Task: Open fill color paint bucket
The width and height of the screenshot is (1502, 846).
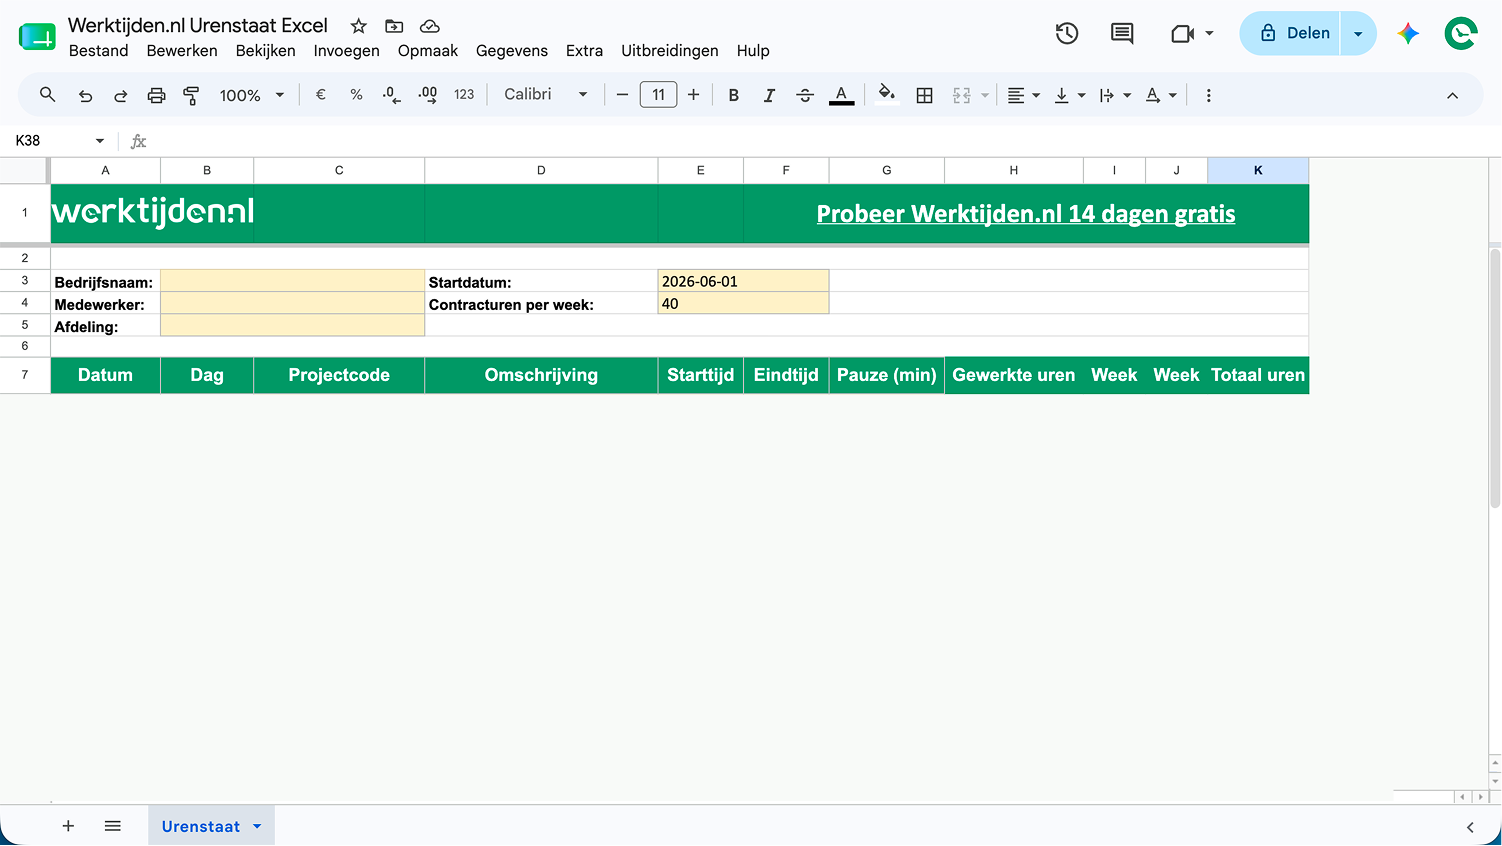Action: click(886, 95)
